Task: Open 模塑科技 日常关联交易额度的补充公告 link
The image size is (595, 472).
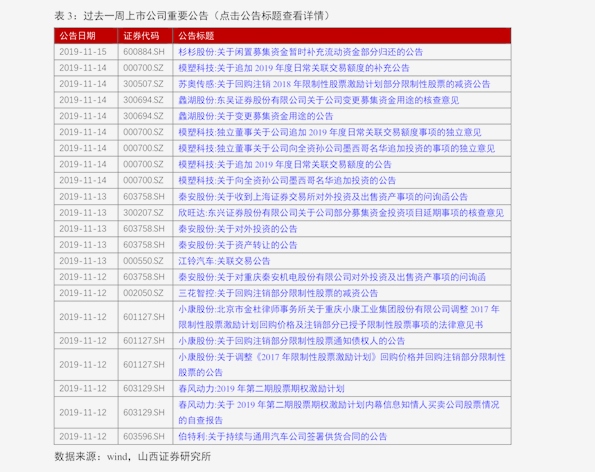Action: tap(294, 68)
